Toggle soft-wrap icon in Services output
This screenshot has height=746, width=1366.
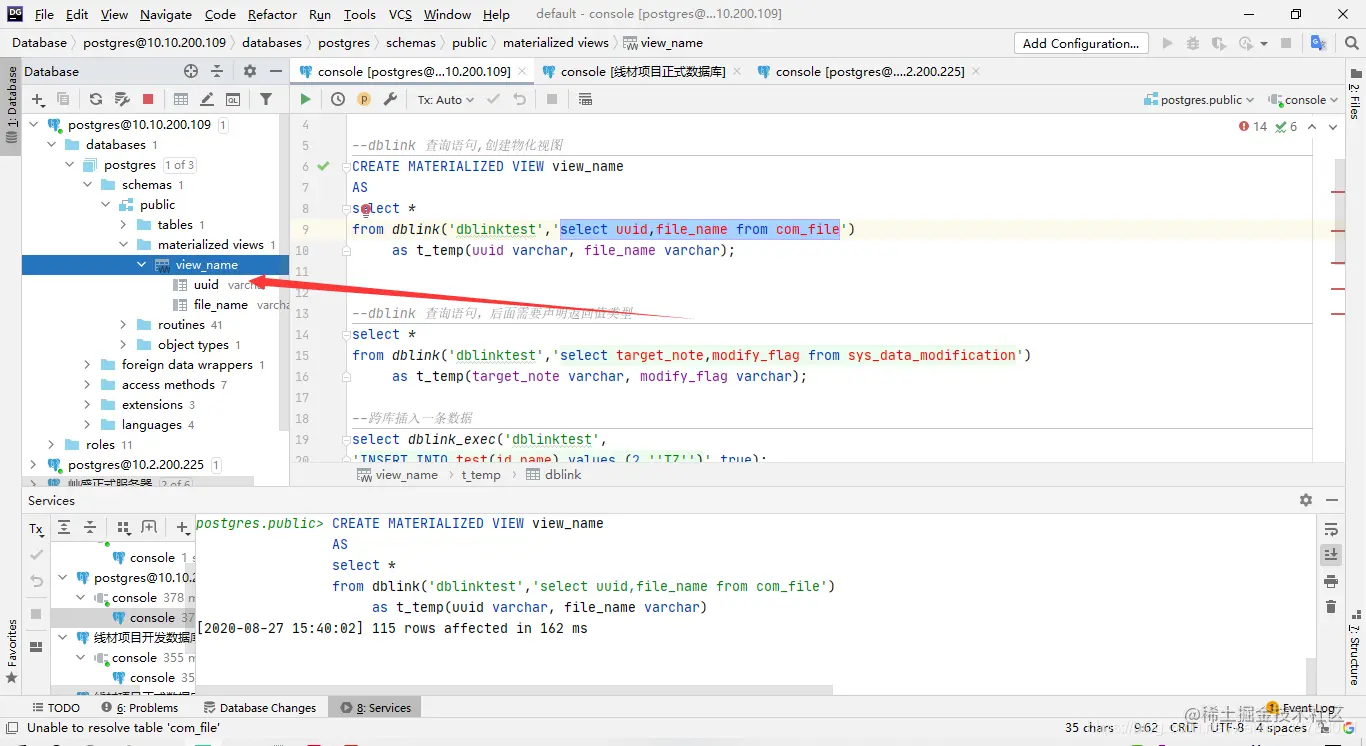[1331, 529]
